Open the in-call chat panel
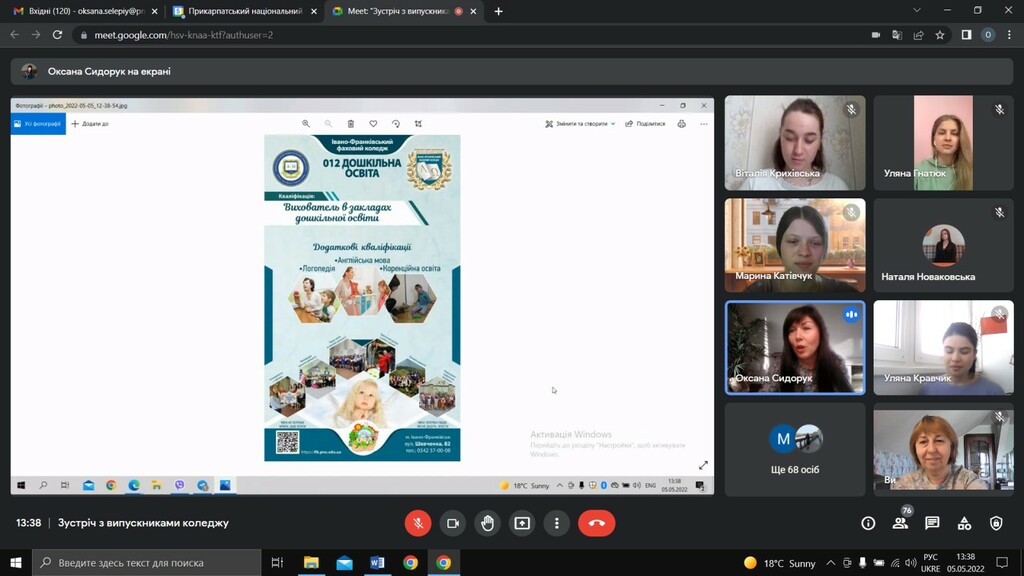 pos(932,523)
